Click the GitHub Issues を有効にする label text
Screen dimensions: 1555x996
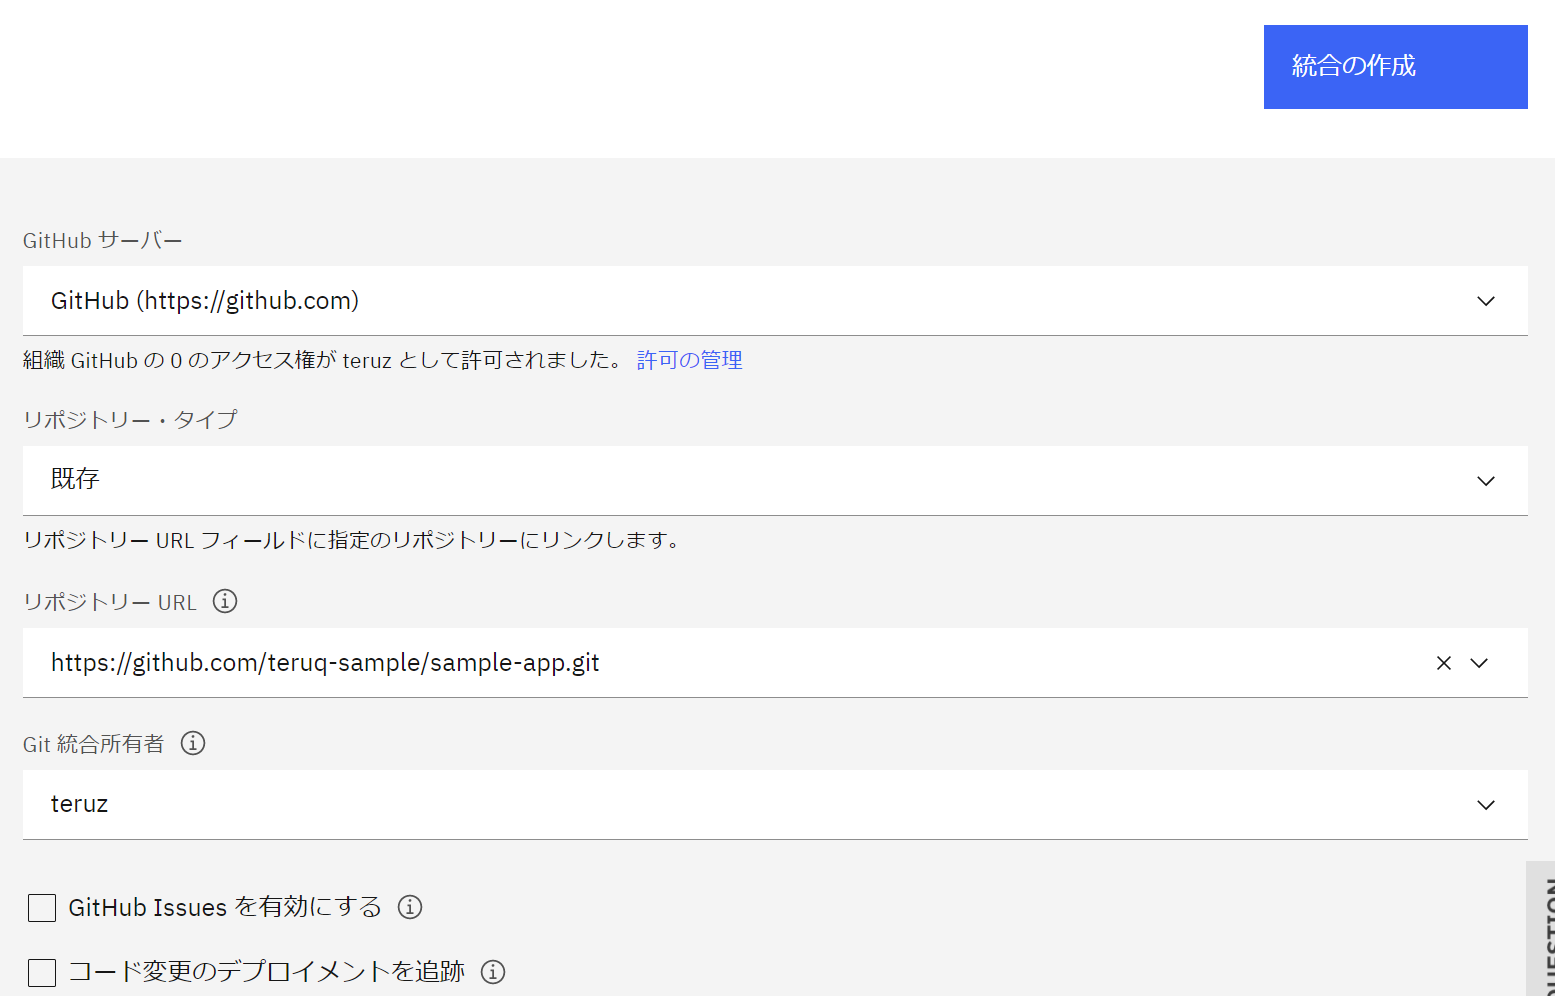225,907
